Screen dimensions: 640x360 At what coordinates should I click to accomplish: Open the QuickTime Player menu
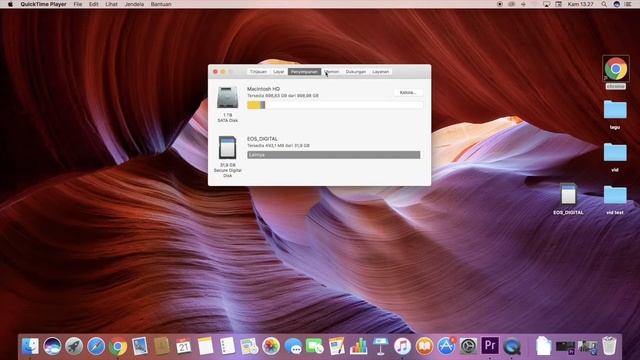43,4
